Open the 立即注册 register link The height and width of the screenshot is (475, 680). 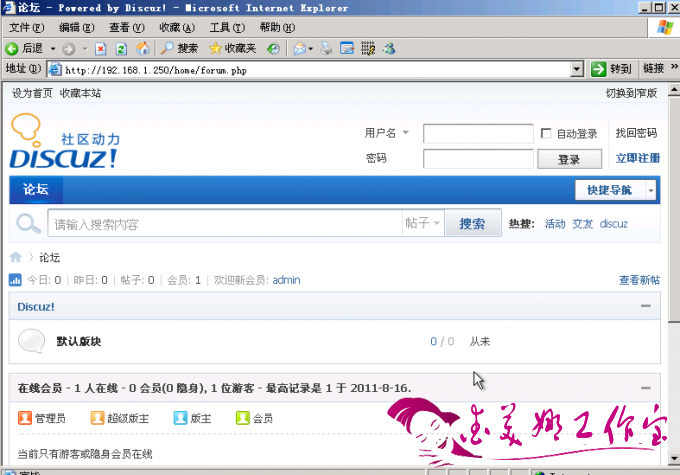pyautogui.click(x=637, y=158)
